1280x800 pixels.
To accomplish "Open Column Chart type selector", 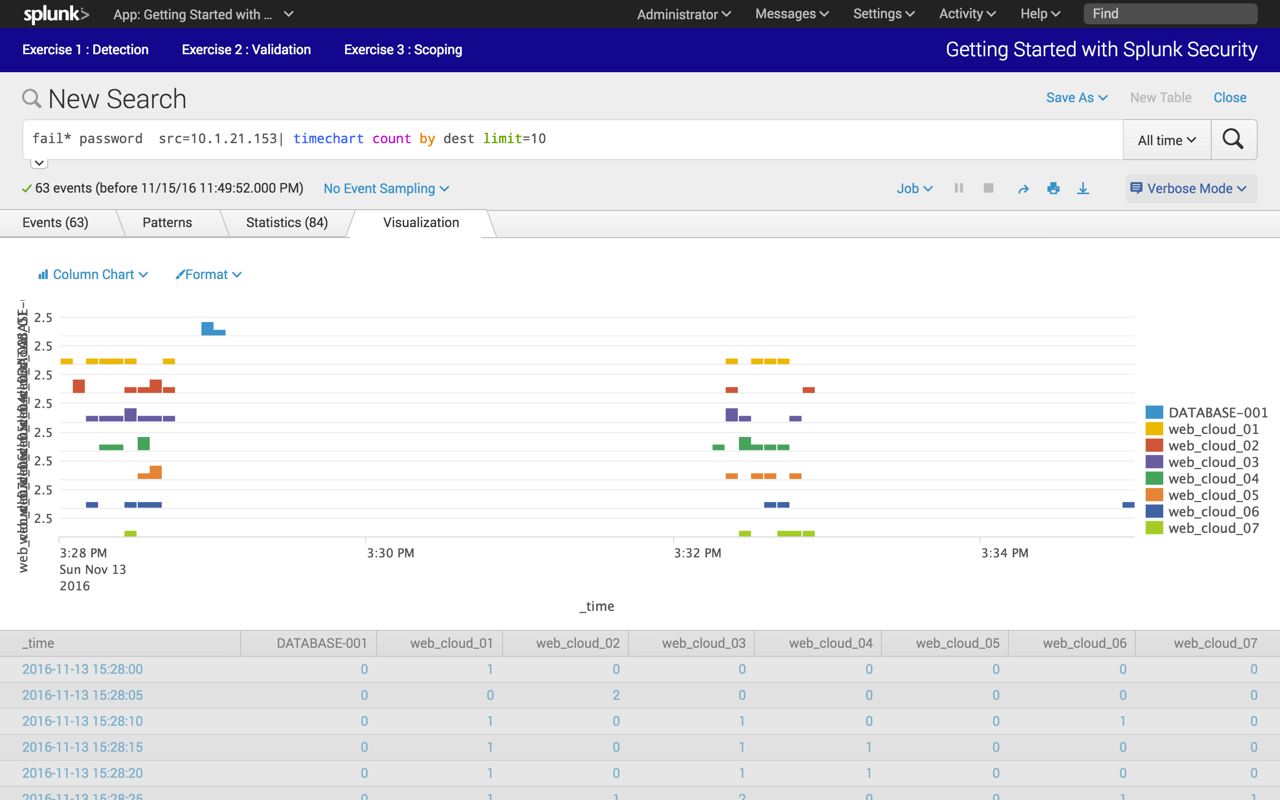I will [x=93, y=274].
